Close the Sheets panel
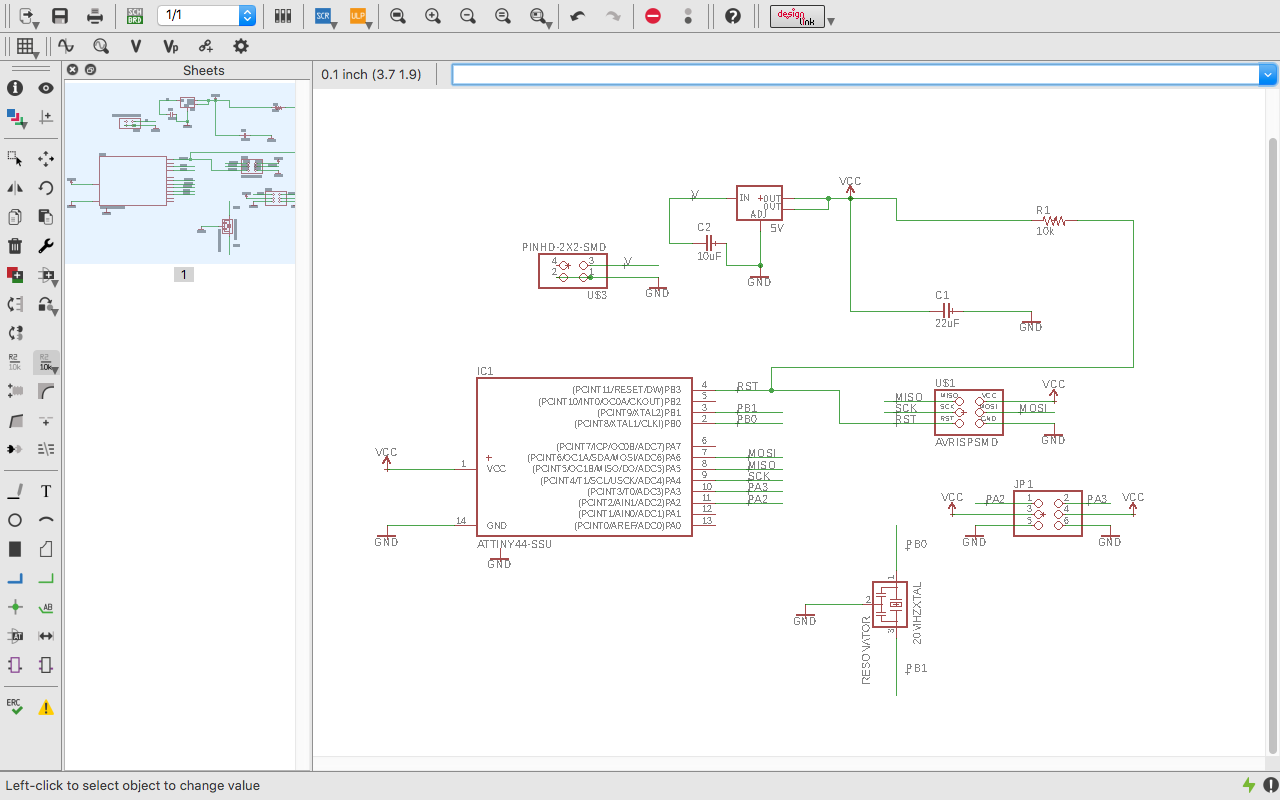1280x800 pixels. point(73,70)
